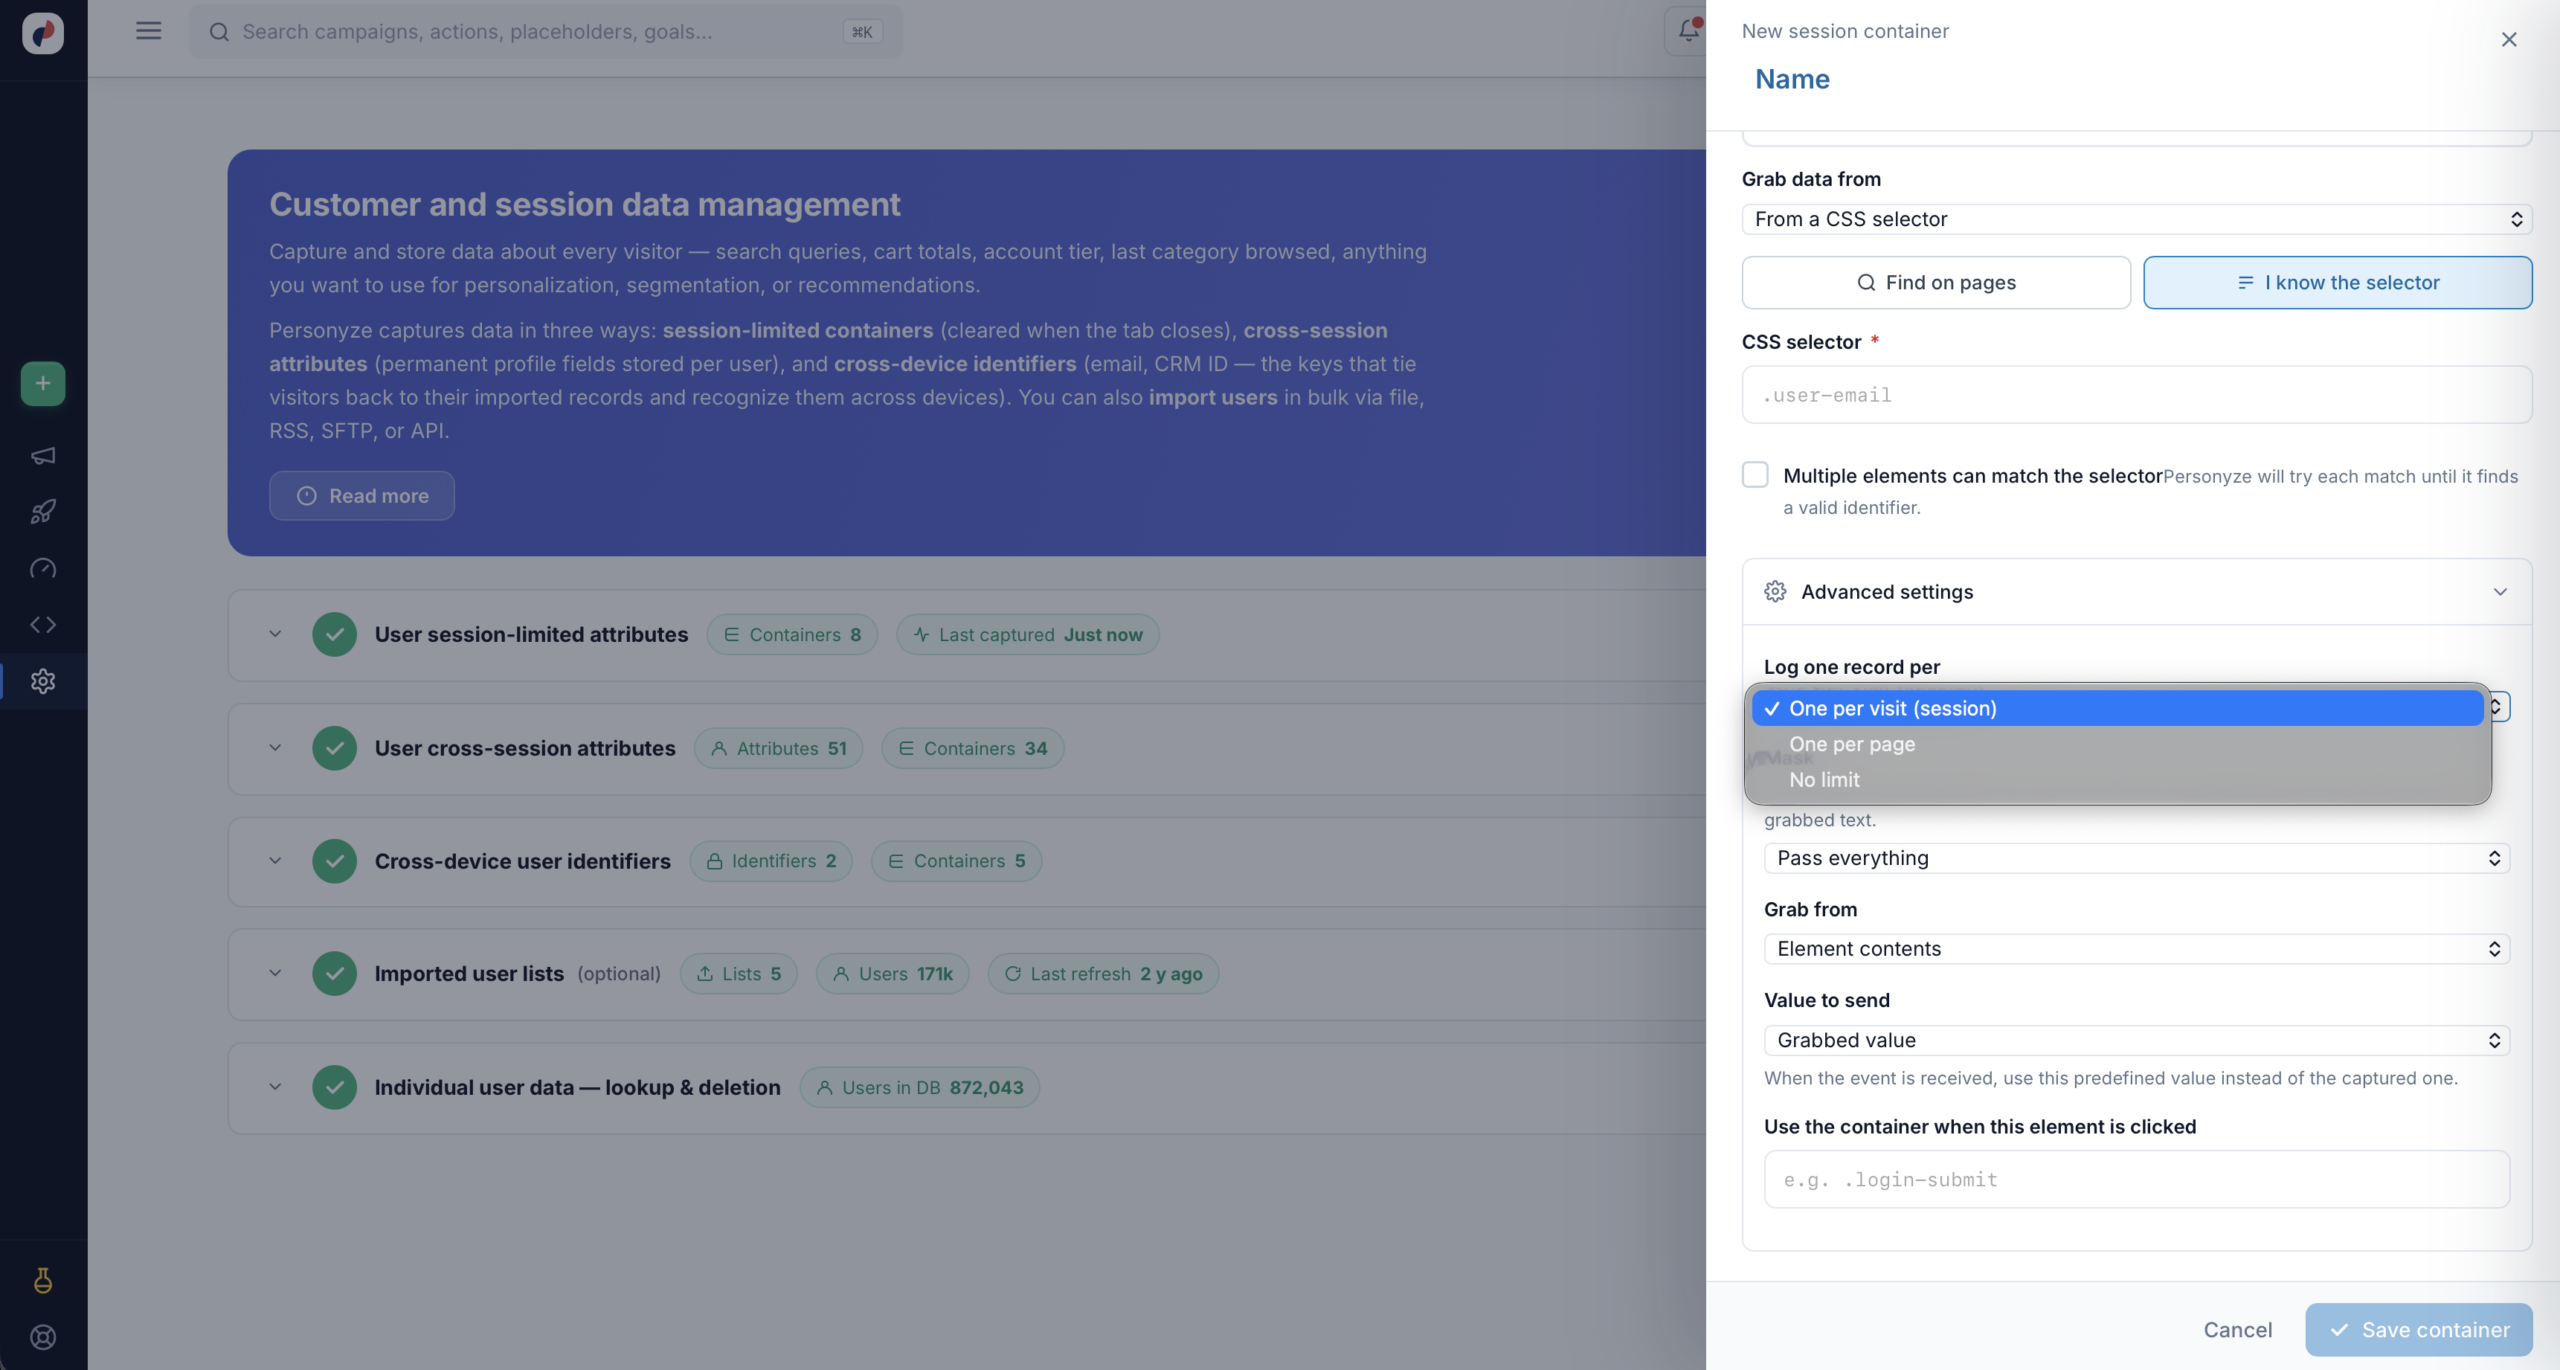This screenshot has width=2560, height=1370.
Task: Open the flask experiments icon in sidebar
Action: [x=43, y=1281]
